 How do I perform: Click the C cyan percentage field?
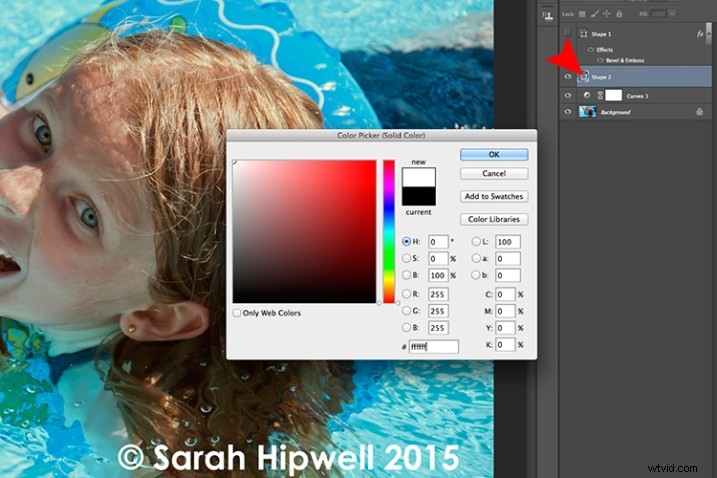pos(505,295)
